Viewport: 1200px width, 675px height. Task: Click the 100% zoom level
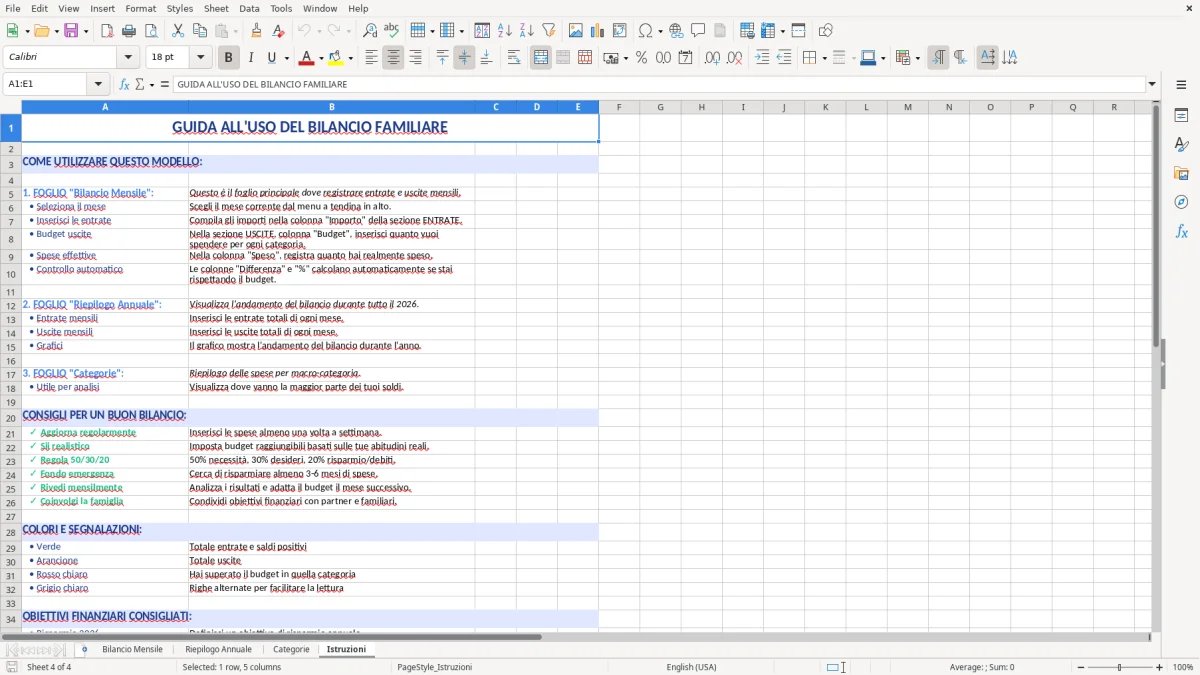pyautogui.click(x=1183, y=667)
